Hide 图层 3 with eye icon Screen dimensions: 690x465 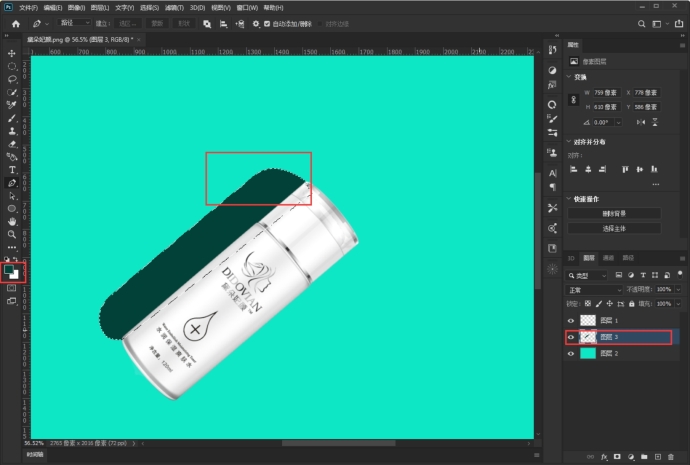point(571,337)
